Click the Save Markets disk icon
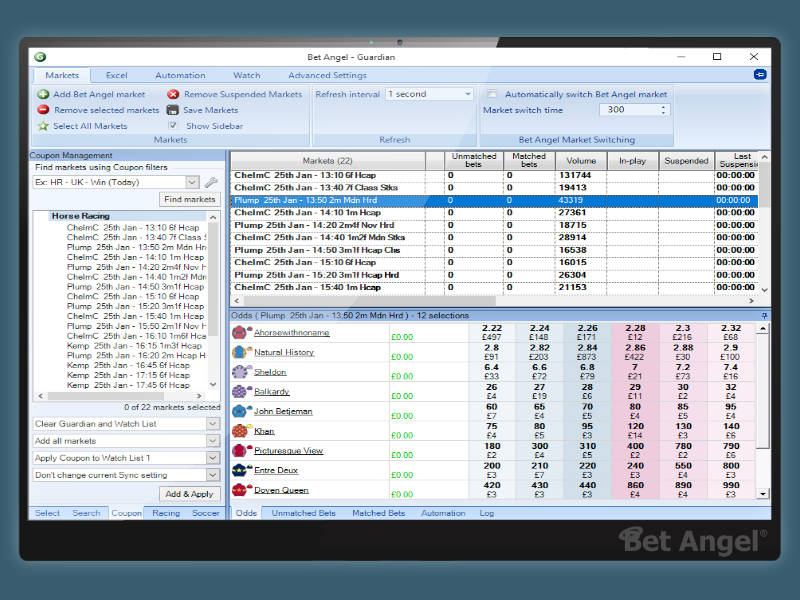This screenshot has width=800, height=600. click(173, 110)
